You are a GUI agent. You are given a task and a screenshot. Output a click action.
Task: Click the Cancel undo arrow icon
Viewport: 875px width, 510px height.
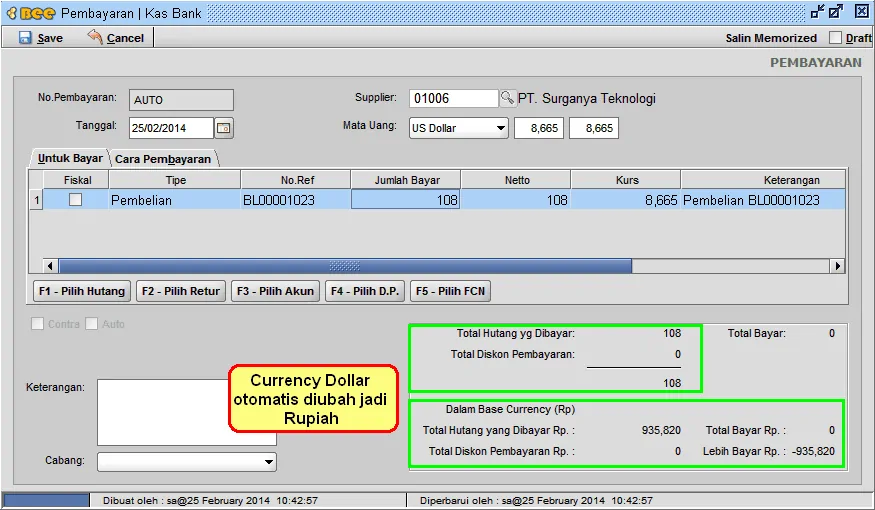pyautogui.click(x=95, y=37)
